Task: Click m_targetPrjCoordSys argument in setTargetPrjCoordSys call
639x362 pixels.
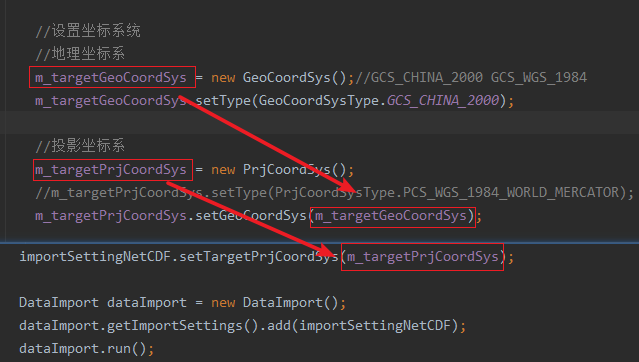Action: [423, 257]
